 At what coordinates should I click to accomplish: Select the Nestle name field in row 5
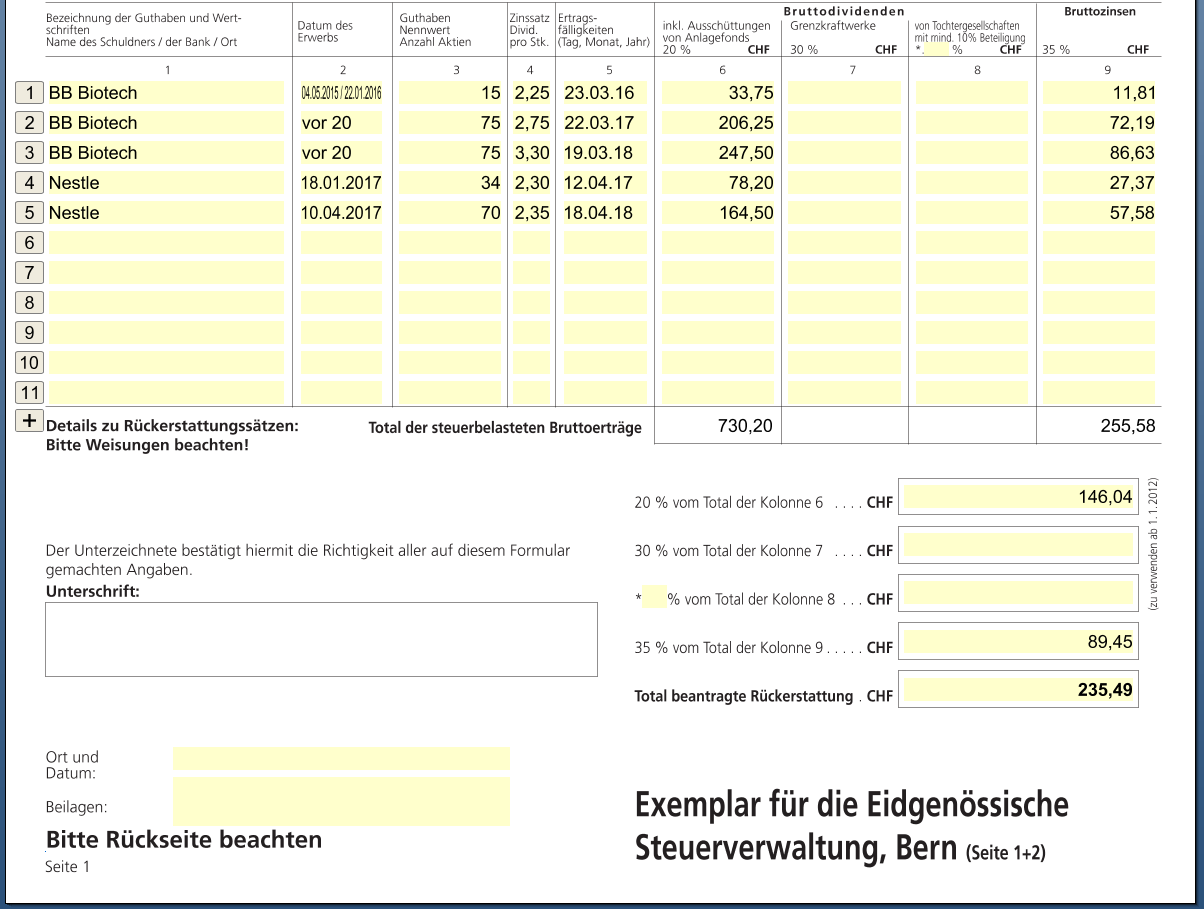coord(165,213)
